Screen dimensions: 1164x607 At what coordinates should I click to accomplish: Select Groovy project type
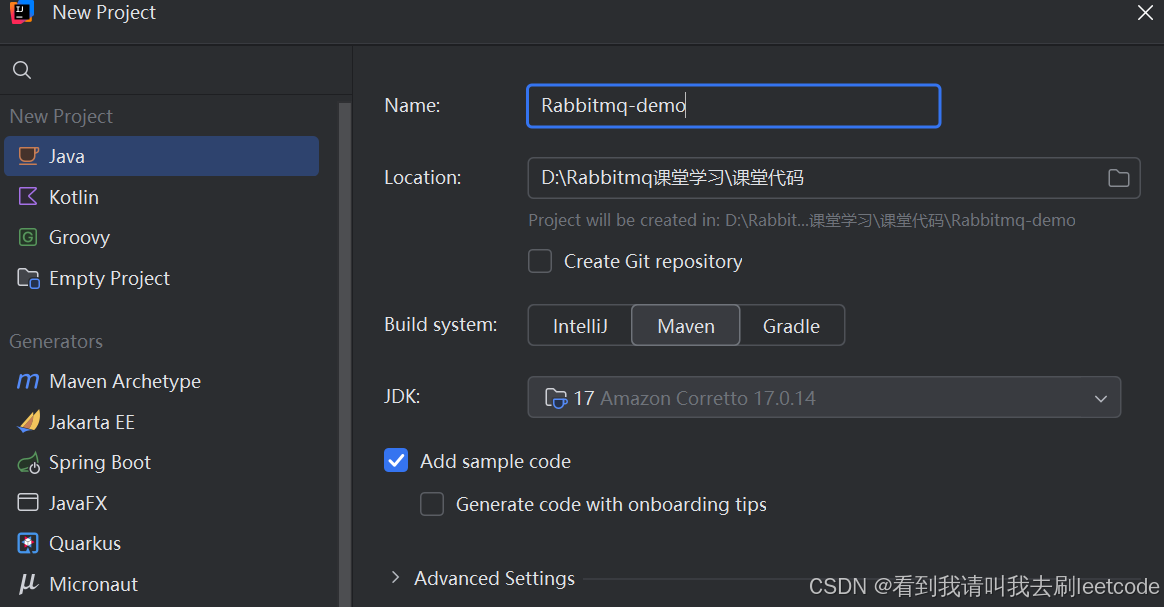click(162, 237)
